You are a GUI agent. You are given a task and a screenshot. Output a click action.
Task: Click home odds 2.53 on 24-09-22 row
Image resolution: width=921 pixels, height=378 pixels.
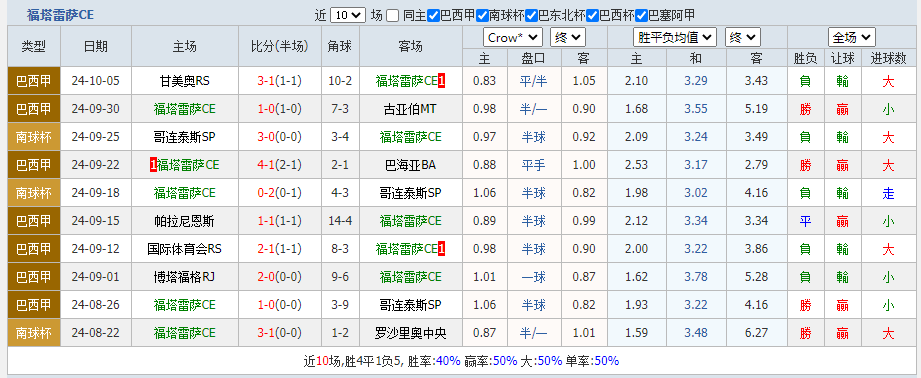637,165
